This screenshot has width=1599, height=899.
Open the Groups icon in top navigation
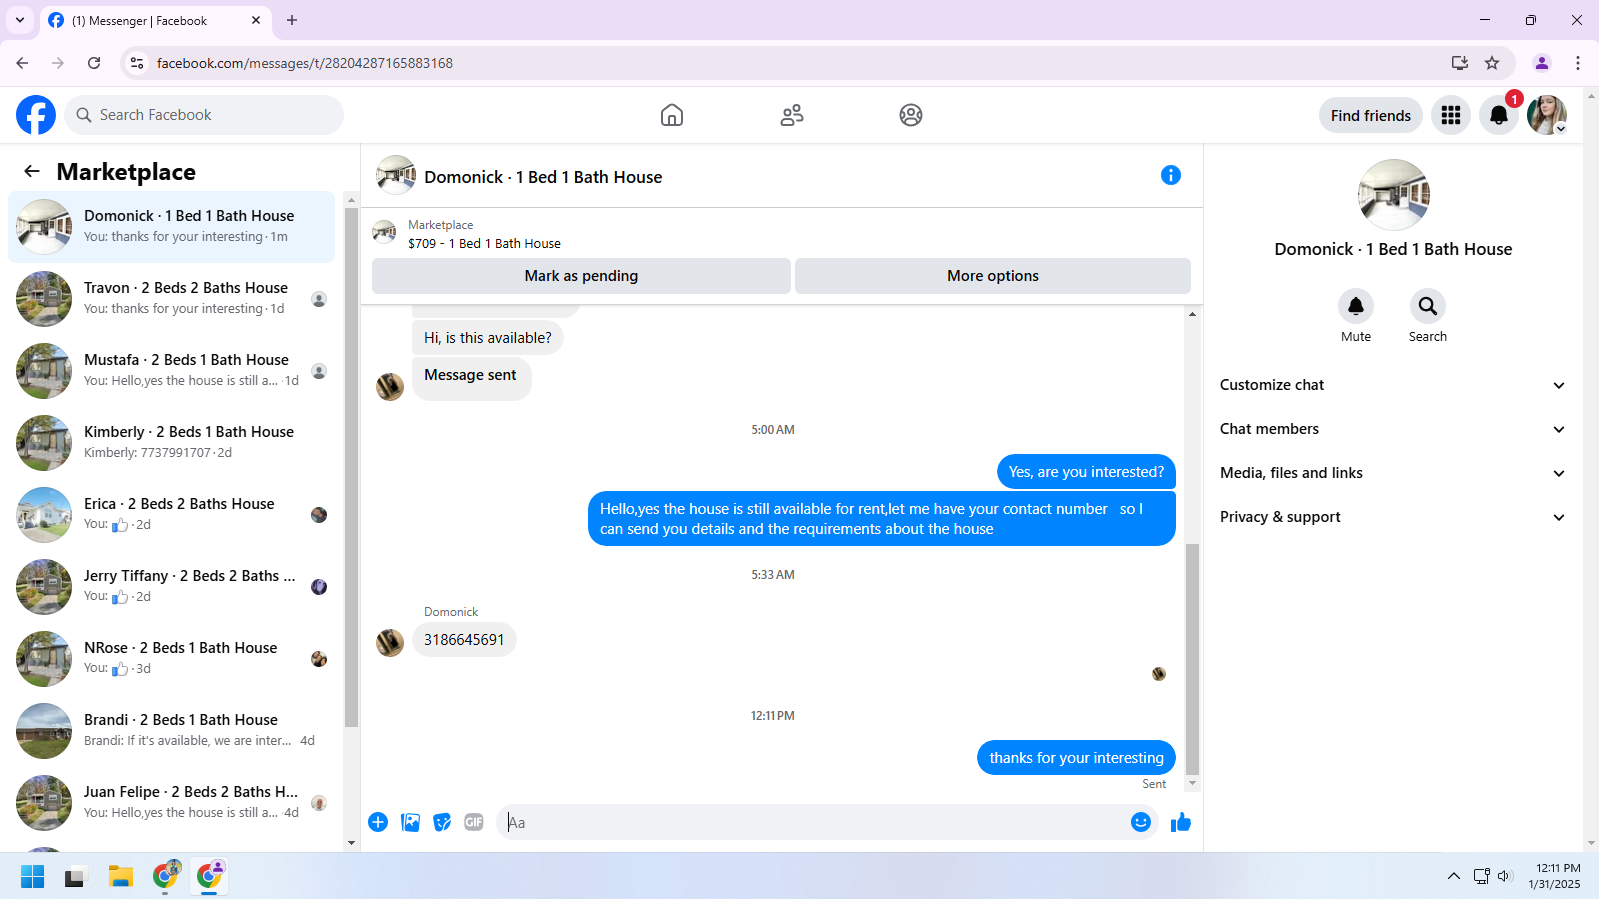point(911,115)
